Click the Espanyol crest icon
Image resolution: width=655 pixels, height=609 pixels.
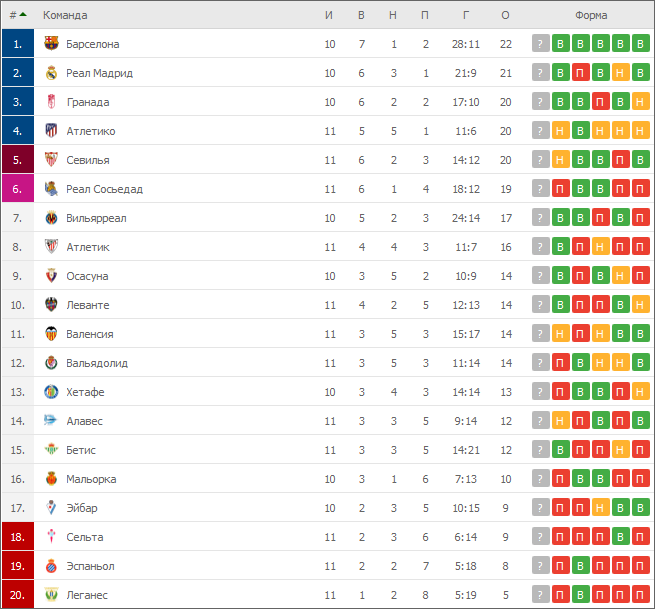pos(51,566)
